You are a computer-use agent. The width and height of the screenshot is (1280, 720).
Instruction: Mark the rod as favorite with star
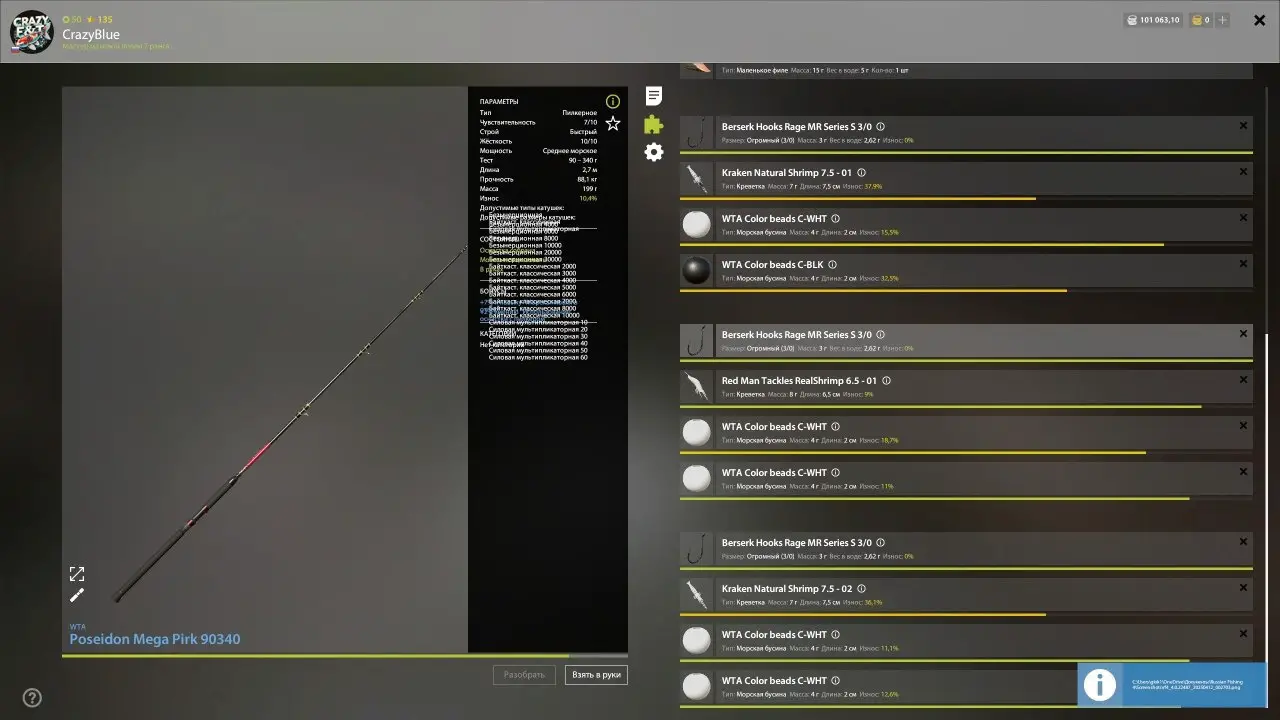(613, 123)
